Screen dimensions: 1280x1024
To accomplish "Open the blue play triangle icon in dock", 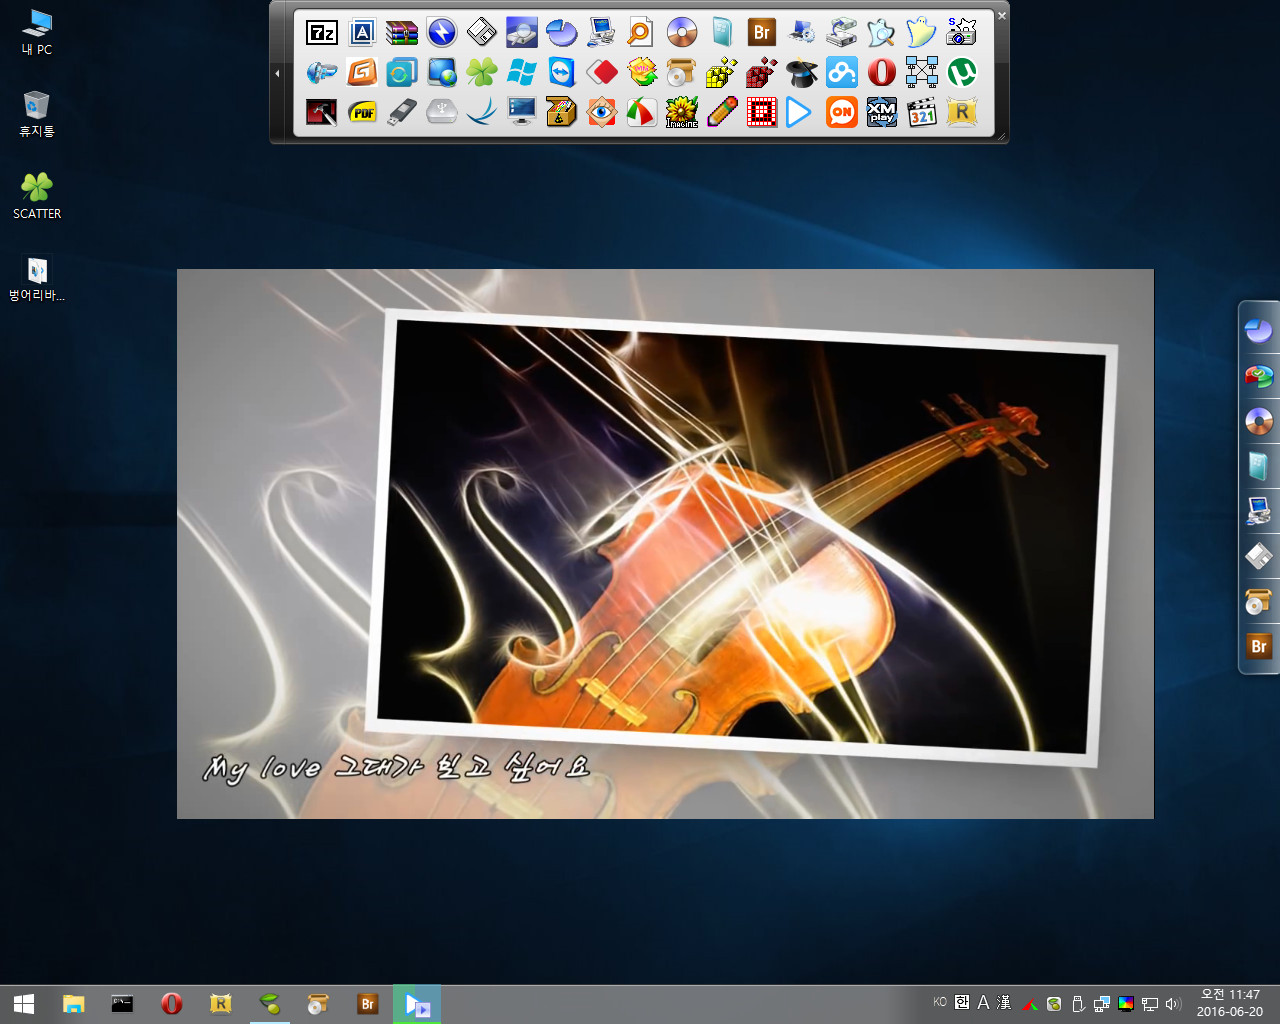I will [798, 112].
